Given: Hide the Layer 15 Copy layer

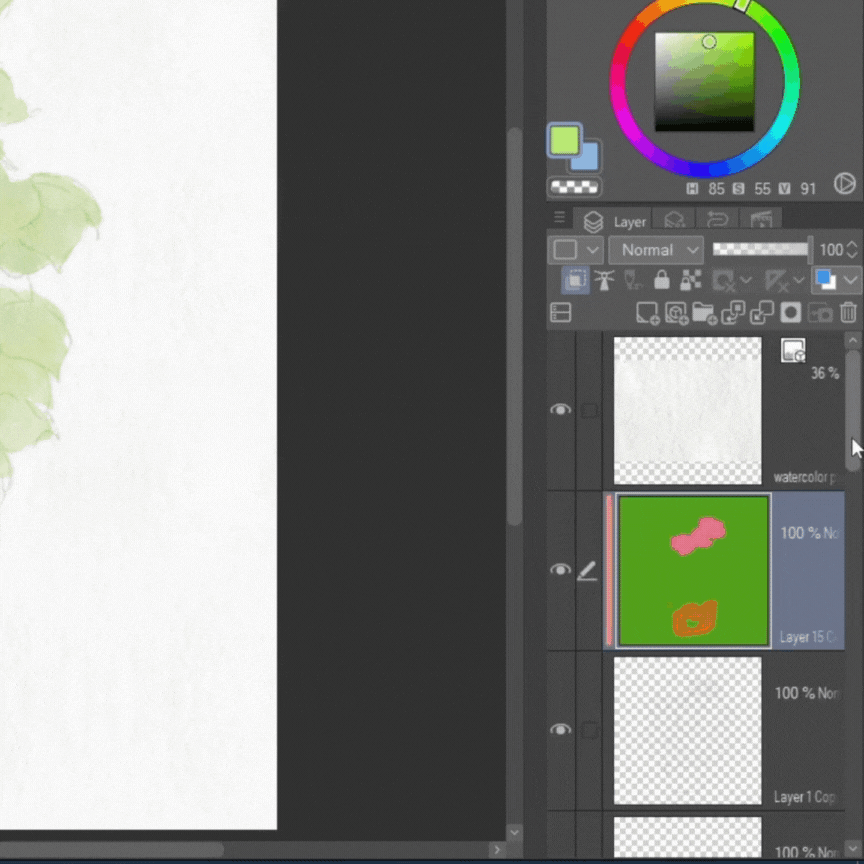Looking at the screenshot, I should click(560, 569).
